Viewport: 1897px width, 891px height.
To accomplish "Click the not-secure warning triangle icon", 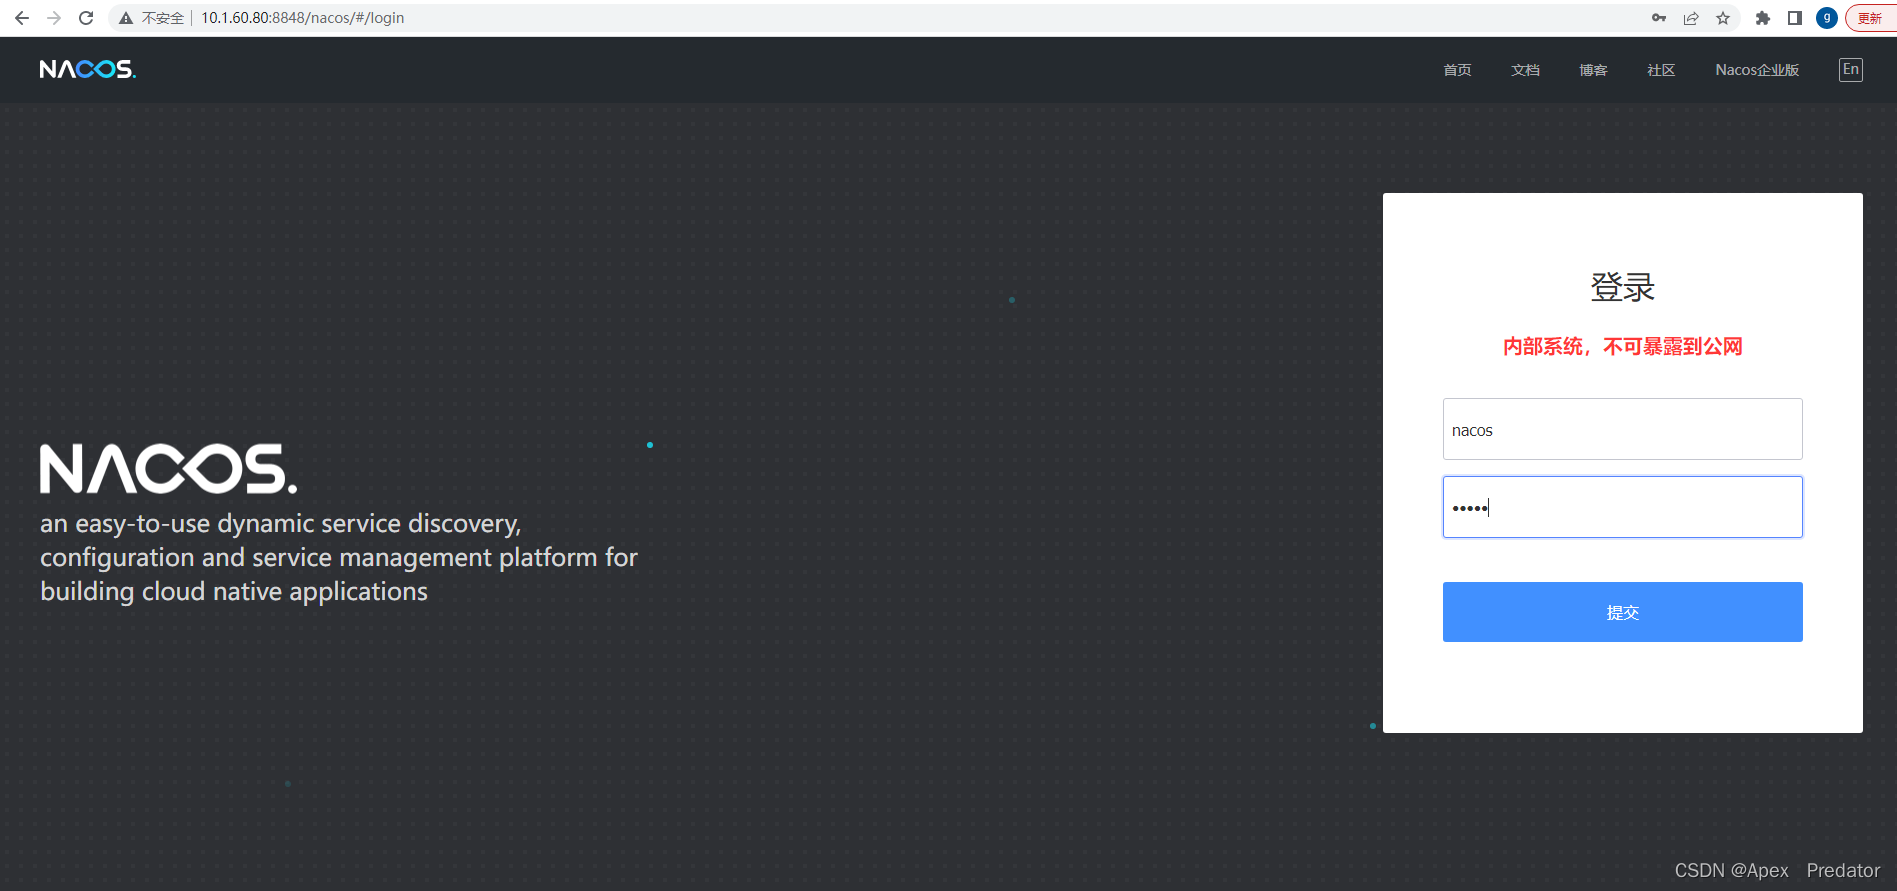I will [x=126, y=18].
